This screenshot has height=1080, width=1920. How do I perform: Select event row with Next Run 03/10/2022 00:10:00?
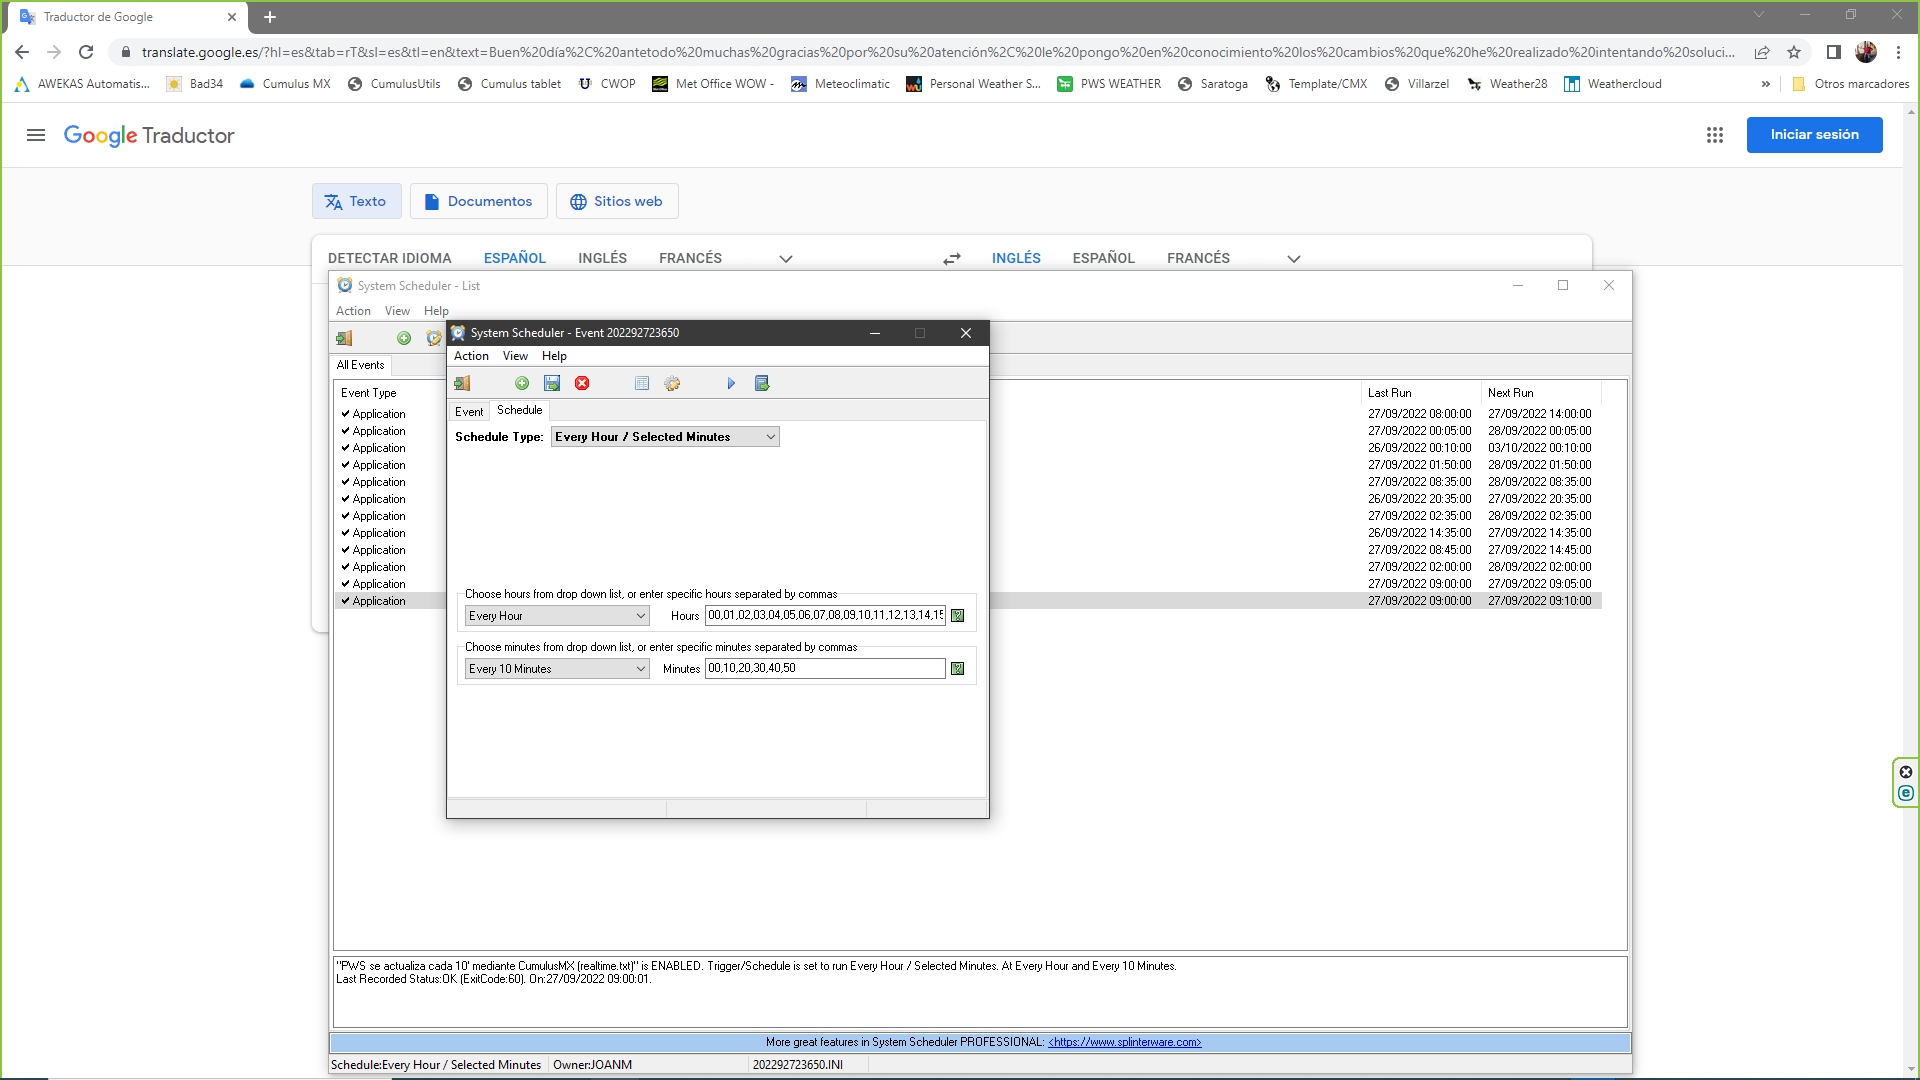tap(968, 448)
